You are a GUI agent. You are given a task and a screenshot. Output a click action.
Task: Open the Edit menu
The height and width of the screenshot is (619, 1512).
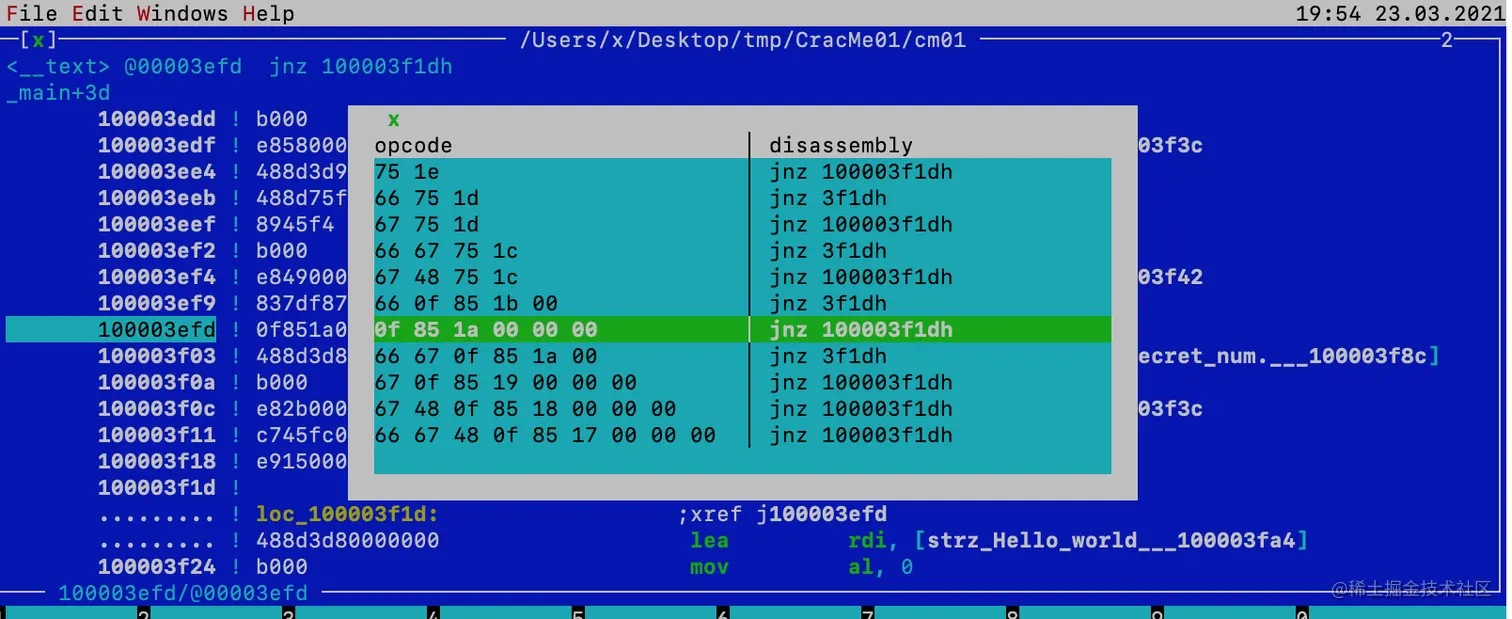pyautogui.click(x=98, y=13)
